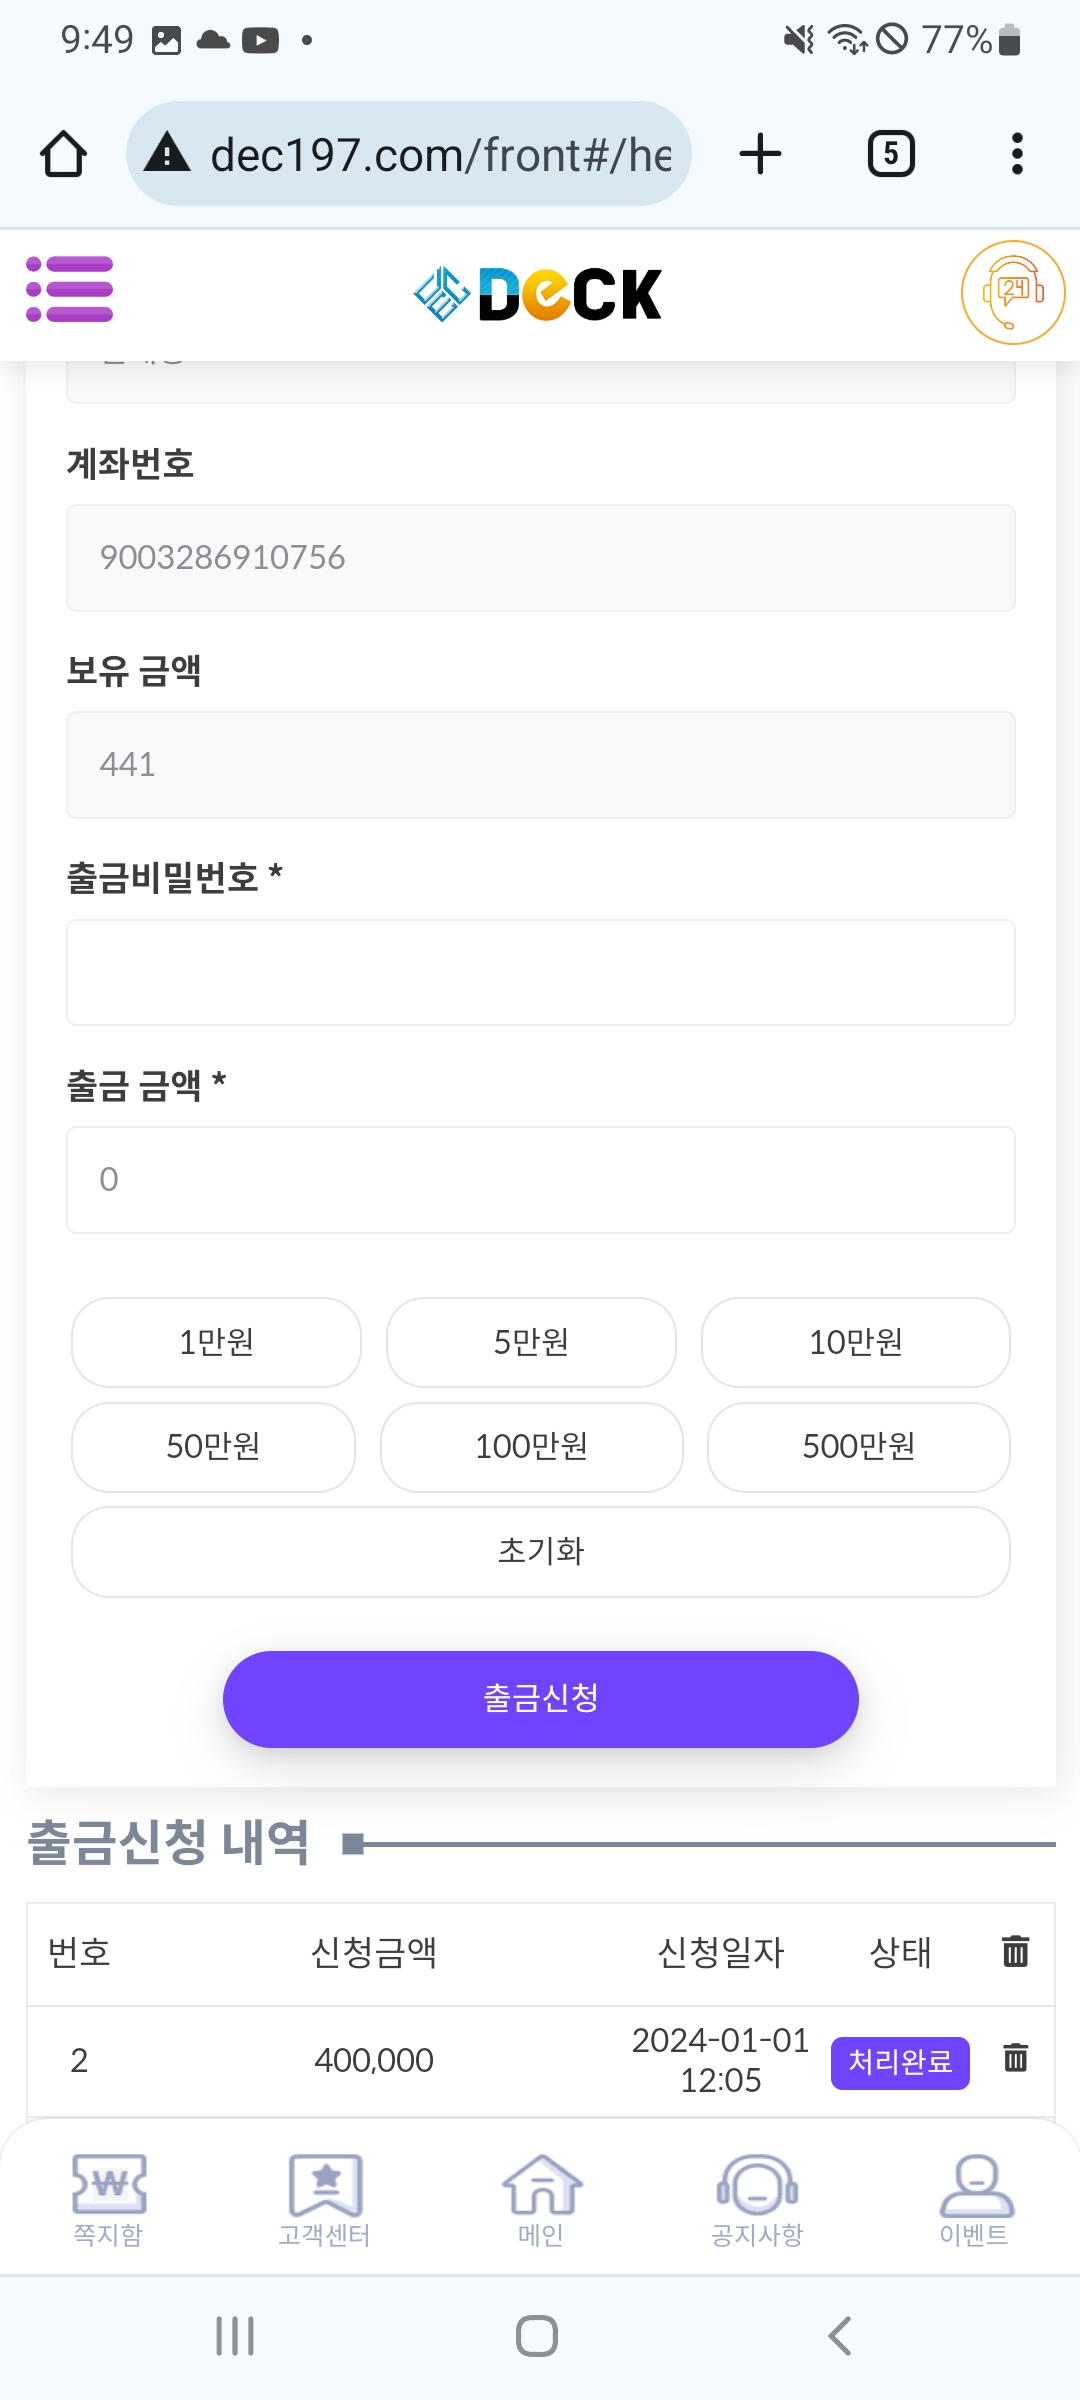The width and height of the screenshot is (1080, 2400).
Task: Click the 출금 금액 amount field
Action: [540, 1180]
